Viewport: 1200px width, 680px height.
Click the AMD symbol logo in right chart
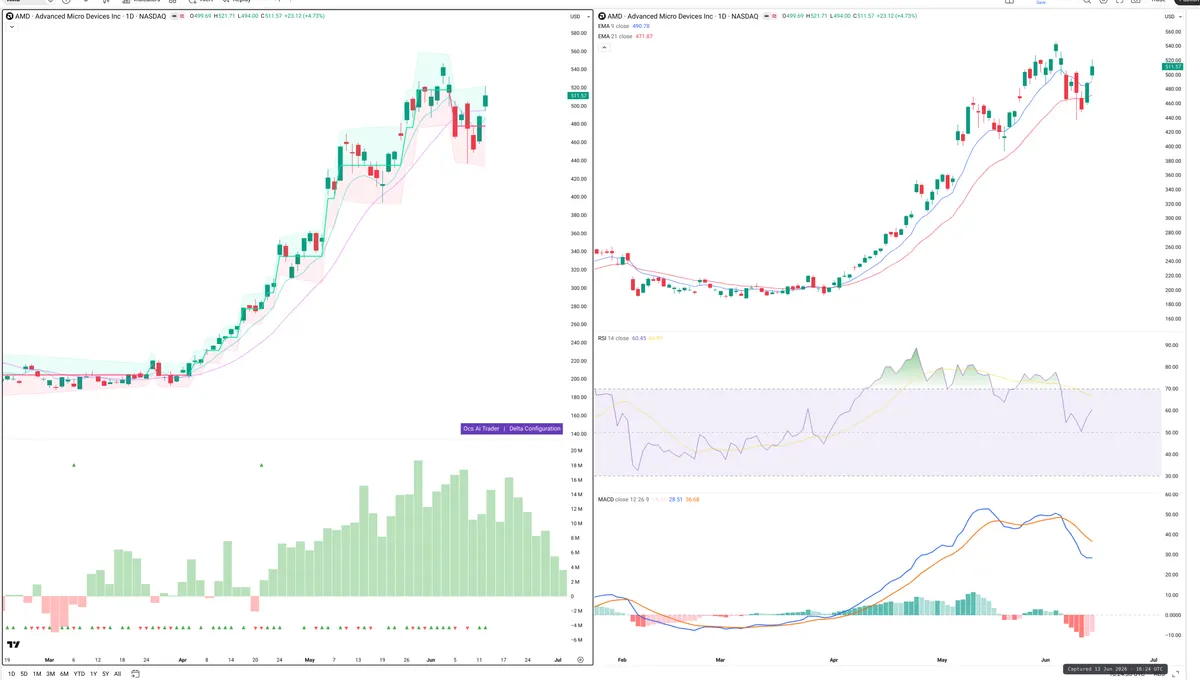602,16
